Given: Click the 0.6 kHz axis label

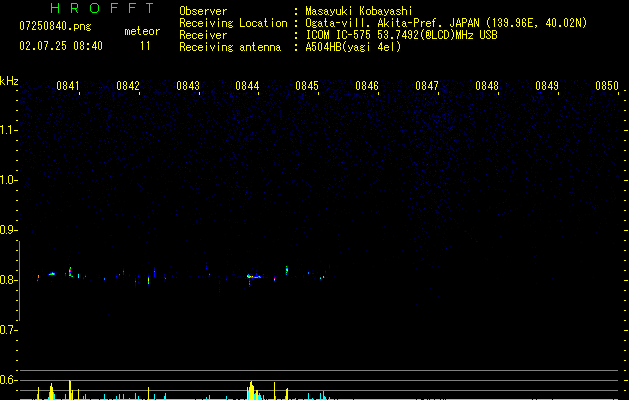Looking at the screenshot, I should point(9,380).
